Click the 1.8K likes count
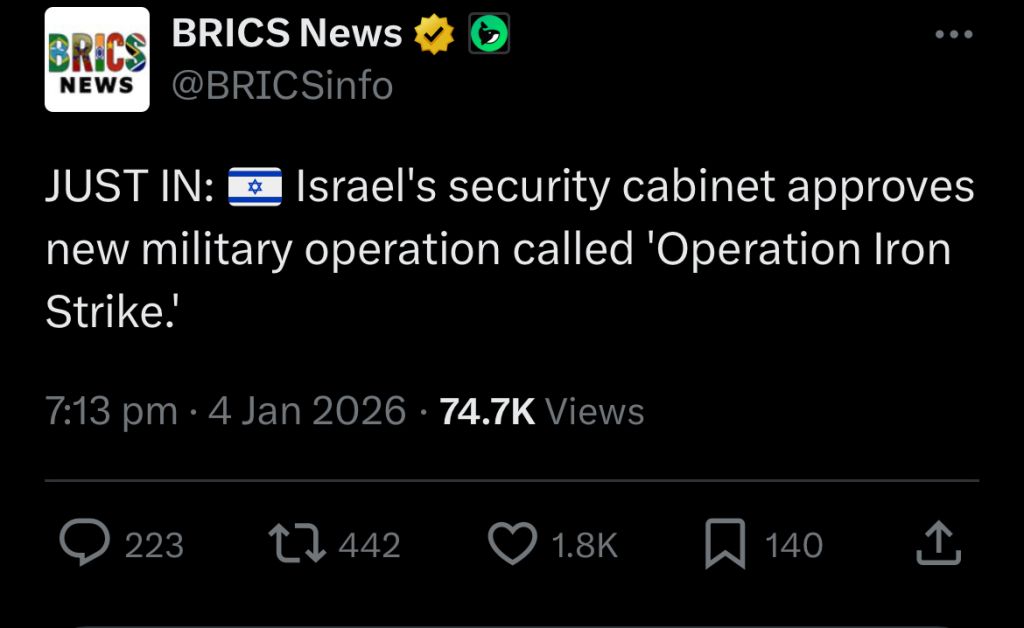The height and width of the screenshot is (628, 1024). coord(585,545)
